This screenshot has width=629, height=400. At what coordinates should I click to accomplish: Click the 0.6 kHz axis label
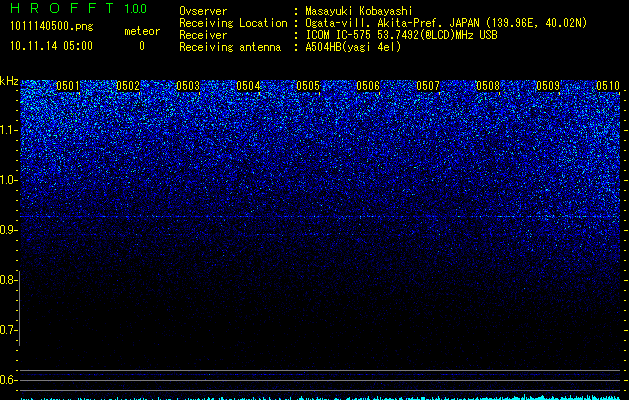tap(7, 380)
